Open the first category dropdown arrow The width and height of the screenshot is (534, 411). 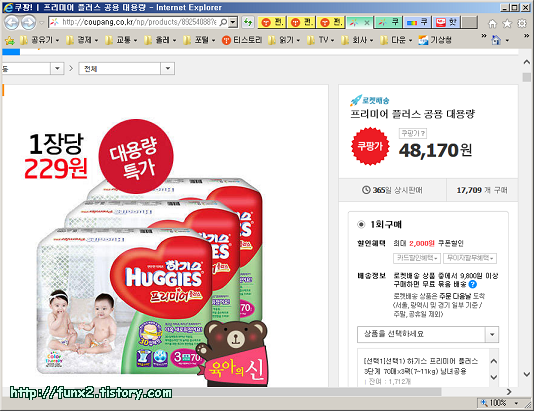pyautogui.click(x=57, y=68)
